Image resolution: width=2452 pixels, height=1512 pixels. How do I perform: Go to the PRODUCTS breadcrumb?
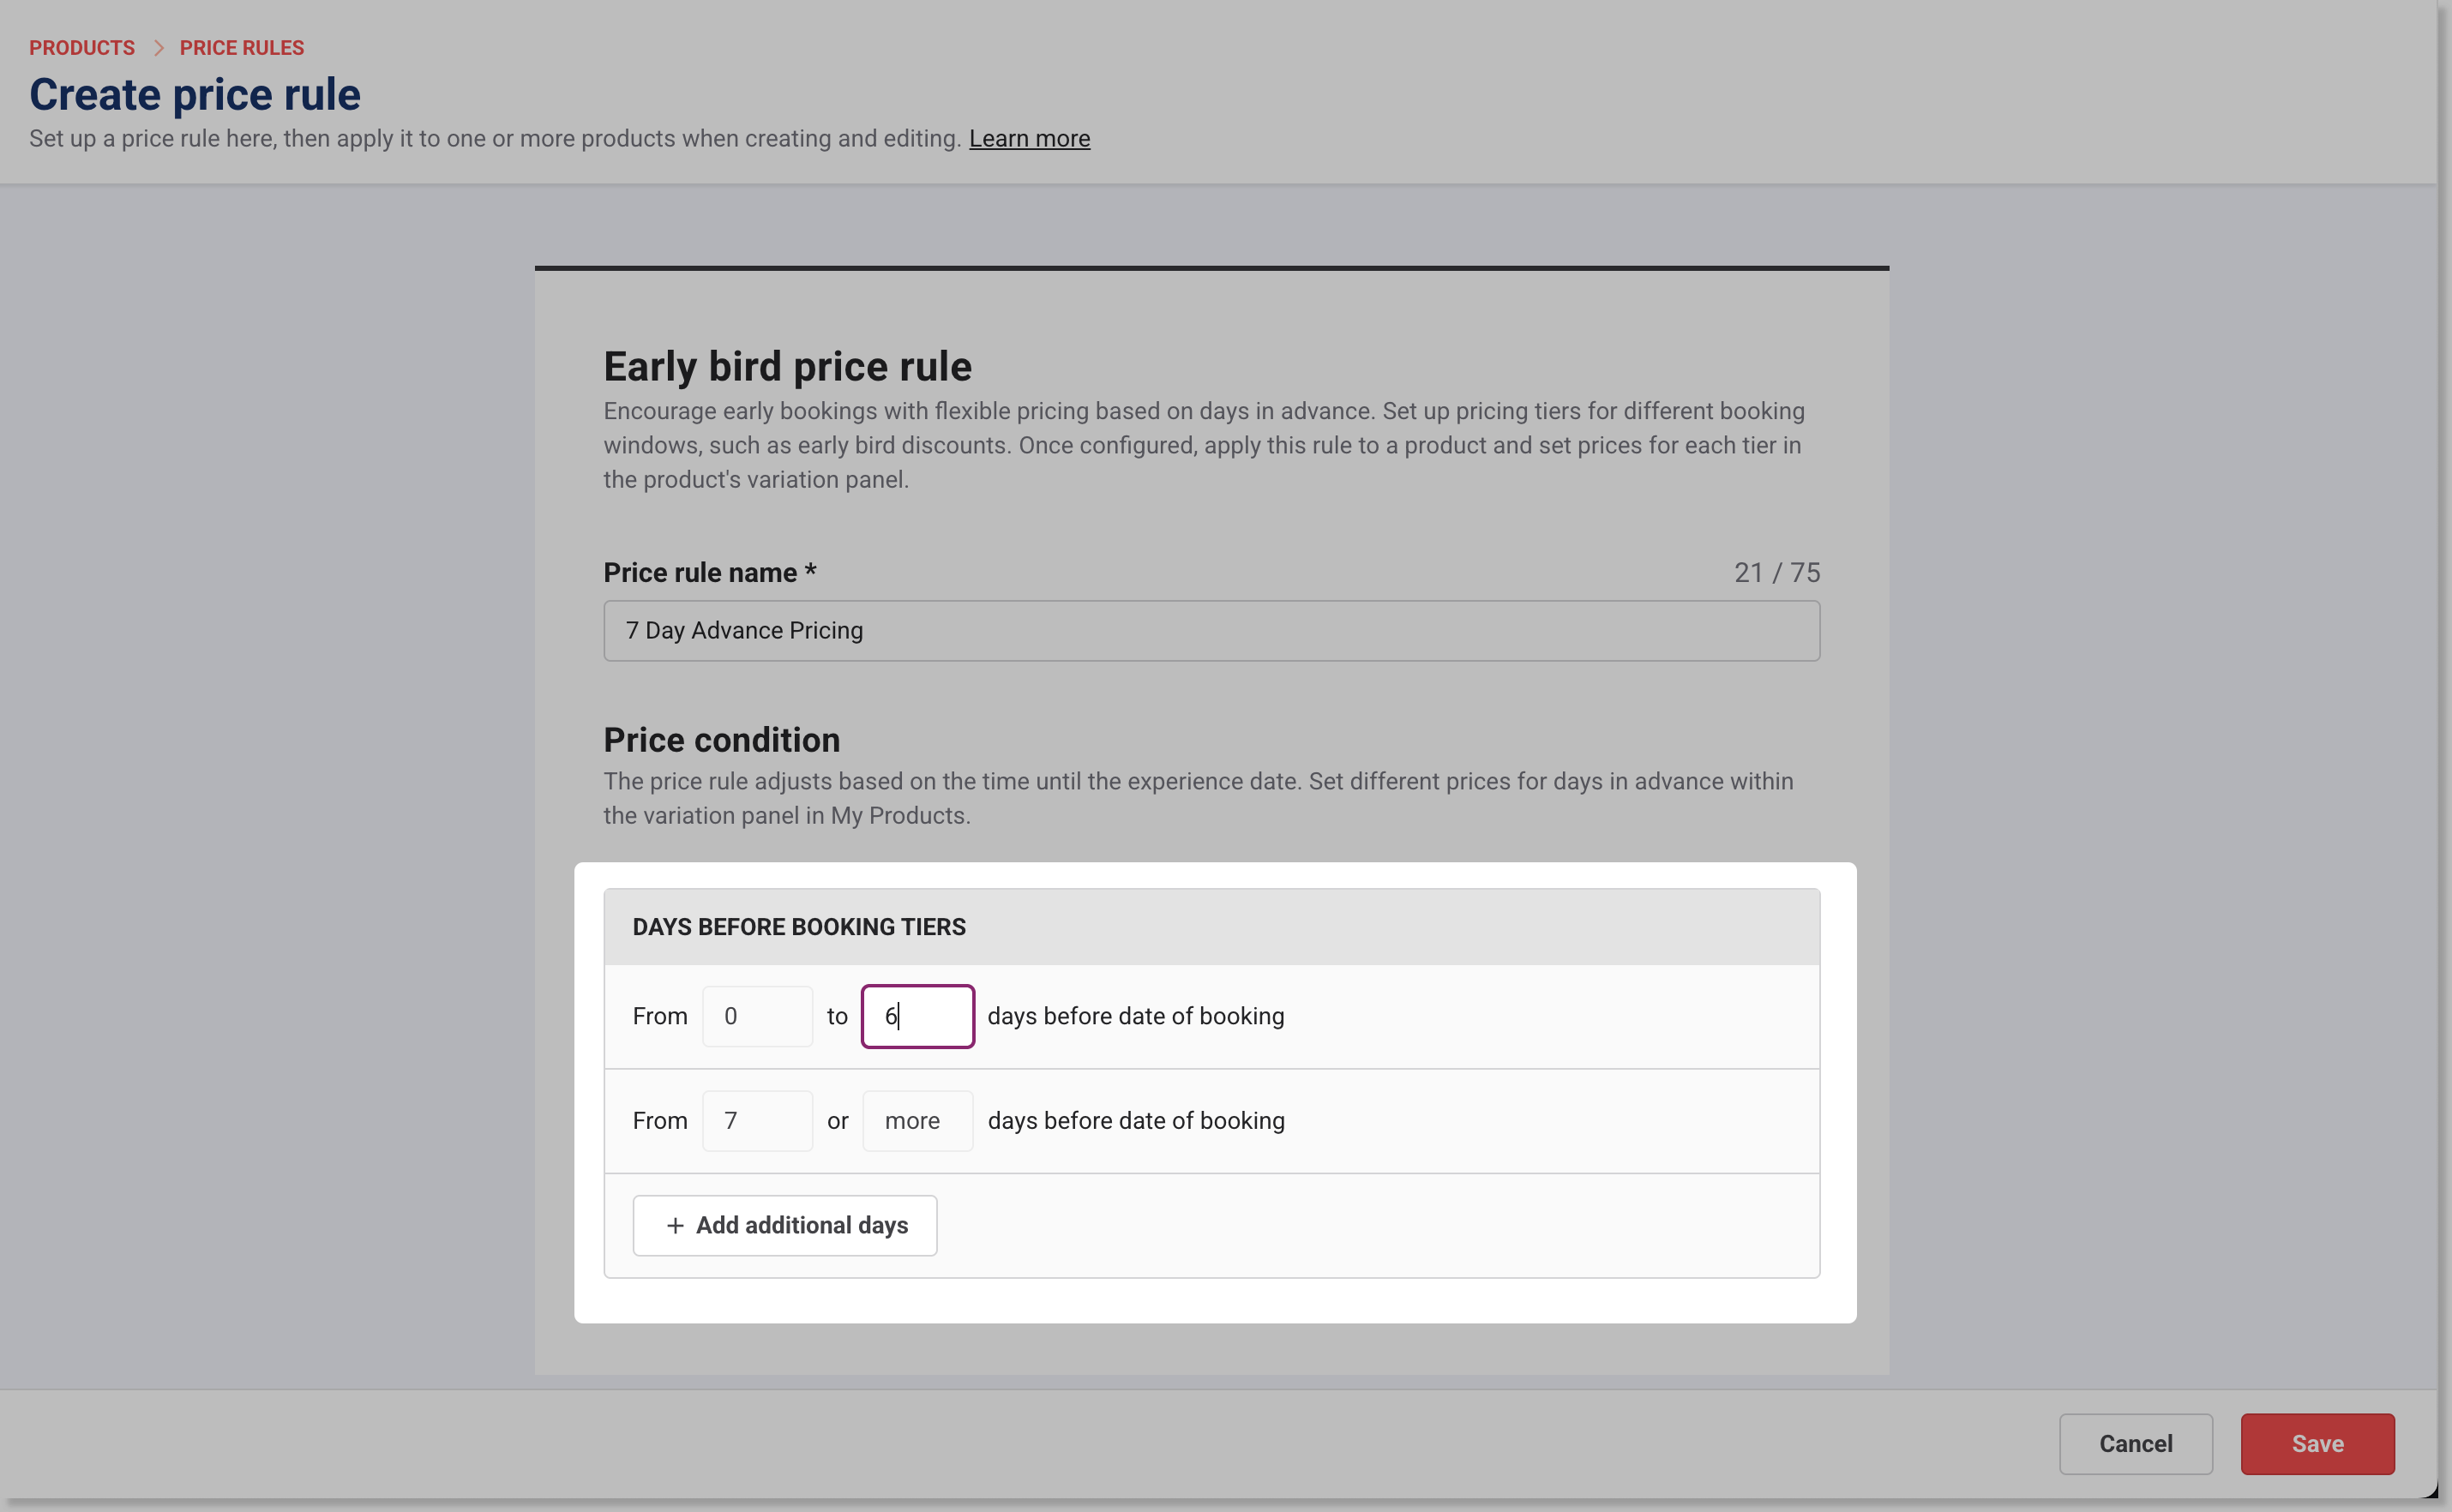pos(82,48)
